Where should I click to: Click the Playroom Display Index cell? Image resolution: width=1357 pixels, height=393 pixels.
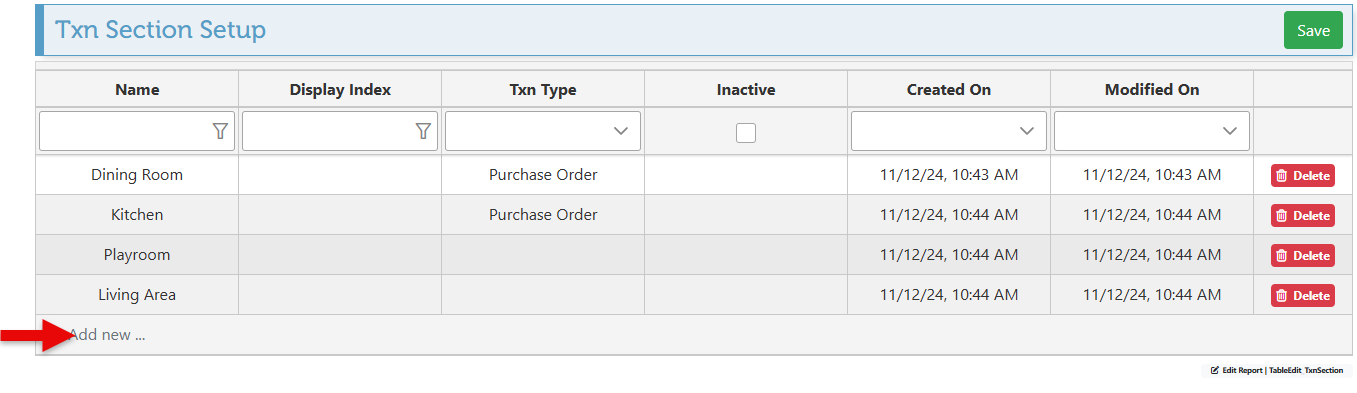340,255
